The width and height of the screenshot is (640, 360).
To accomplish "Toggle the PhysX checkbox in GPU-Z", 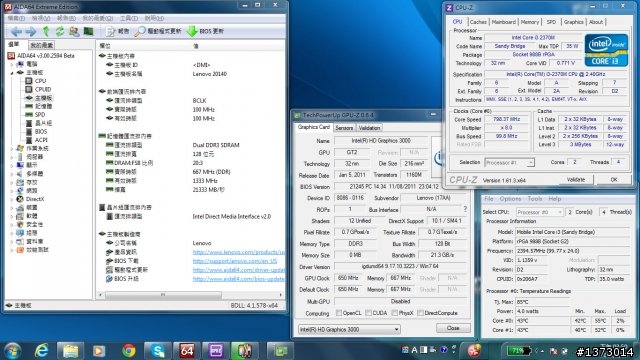I will coord(394,313).
